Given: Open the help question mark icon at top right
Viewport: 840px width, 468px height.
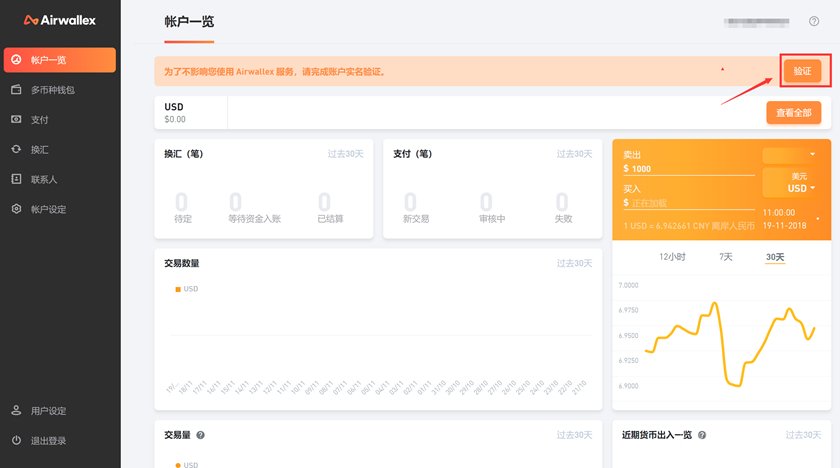Looking at the screenshot, I should pyautogui.click(x=814, y=21).
